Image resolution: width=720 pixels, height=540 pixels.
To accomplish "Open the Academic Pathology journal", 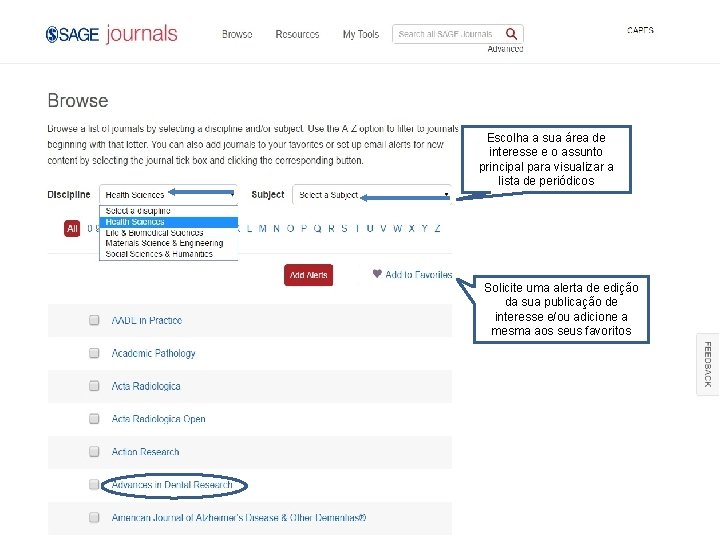I will [x=153, y=353].
